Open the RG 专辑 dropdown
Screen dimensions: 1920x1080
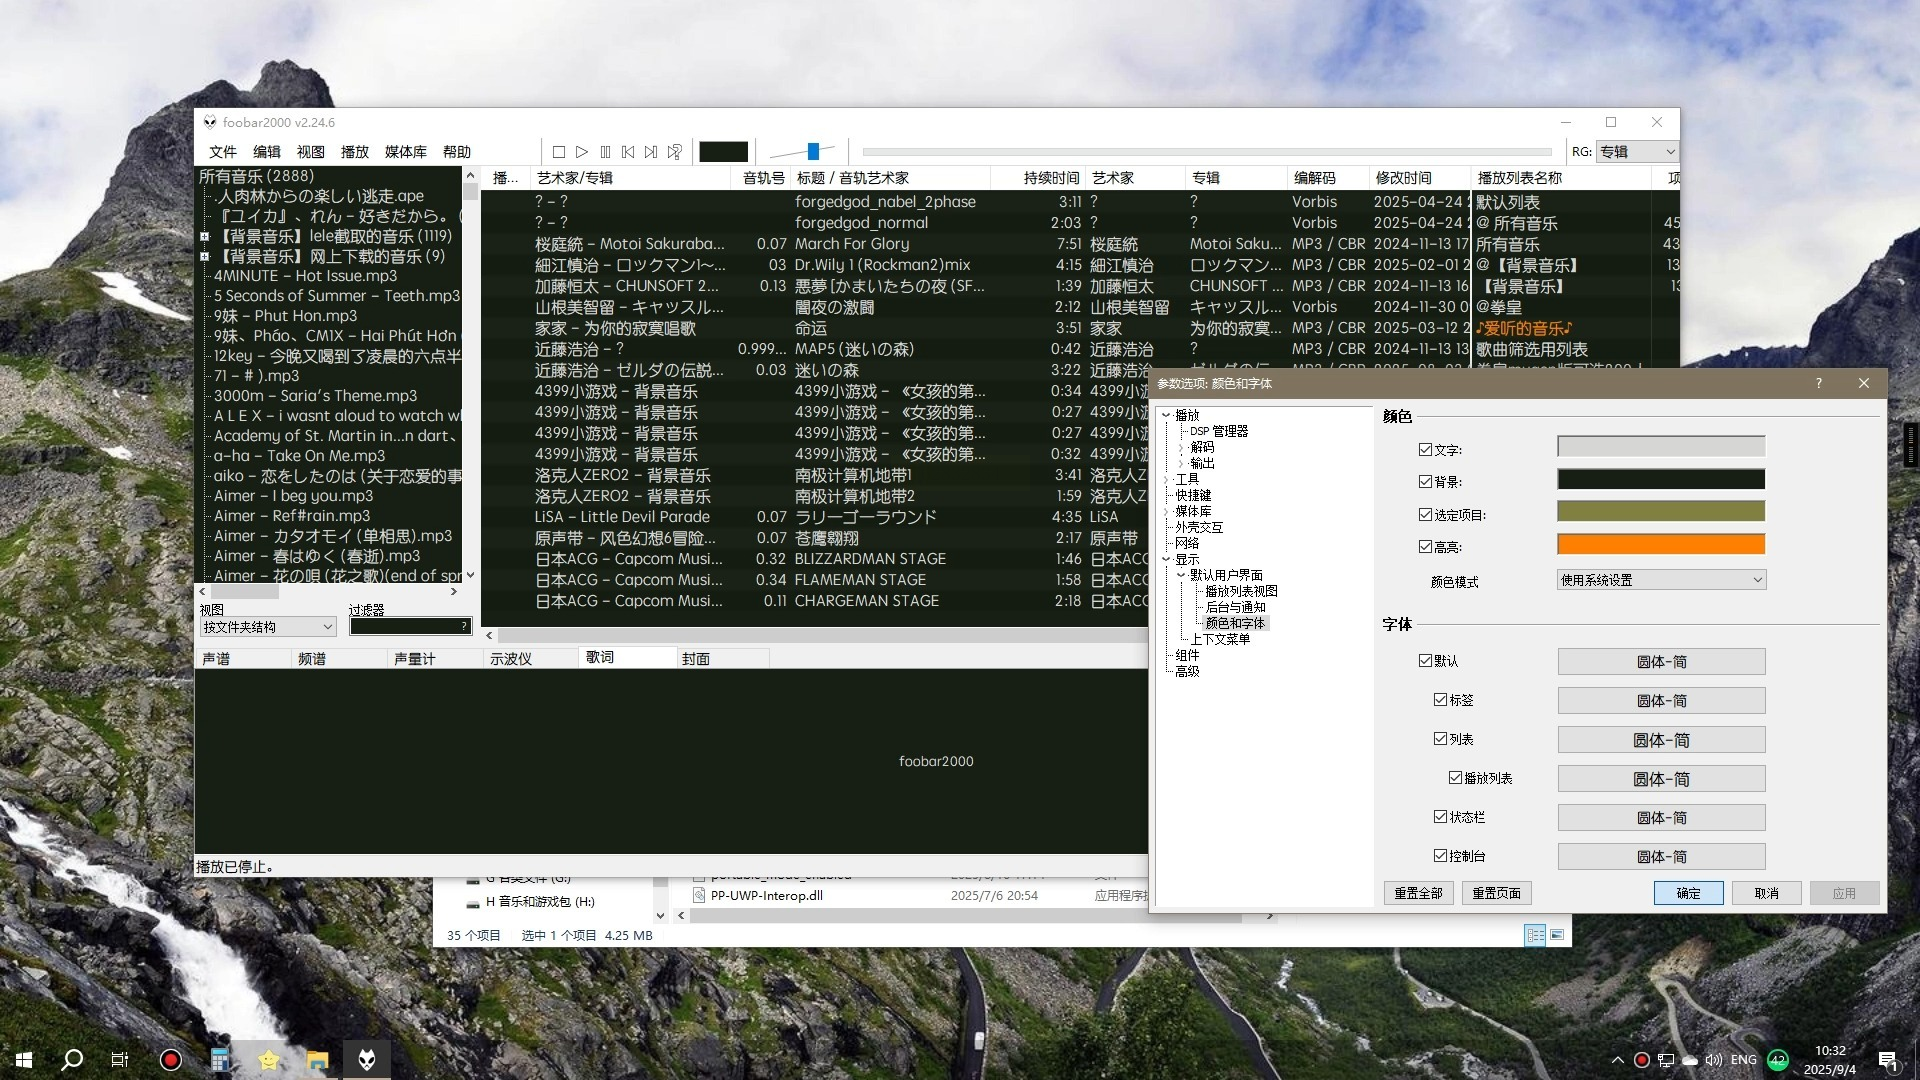[x=1636, y=152]
